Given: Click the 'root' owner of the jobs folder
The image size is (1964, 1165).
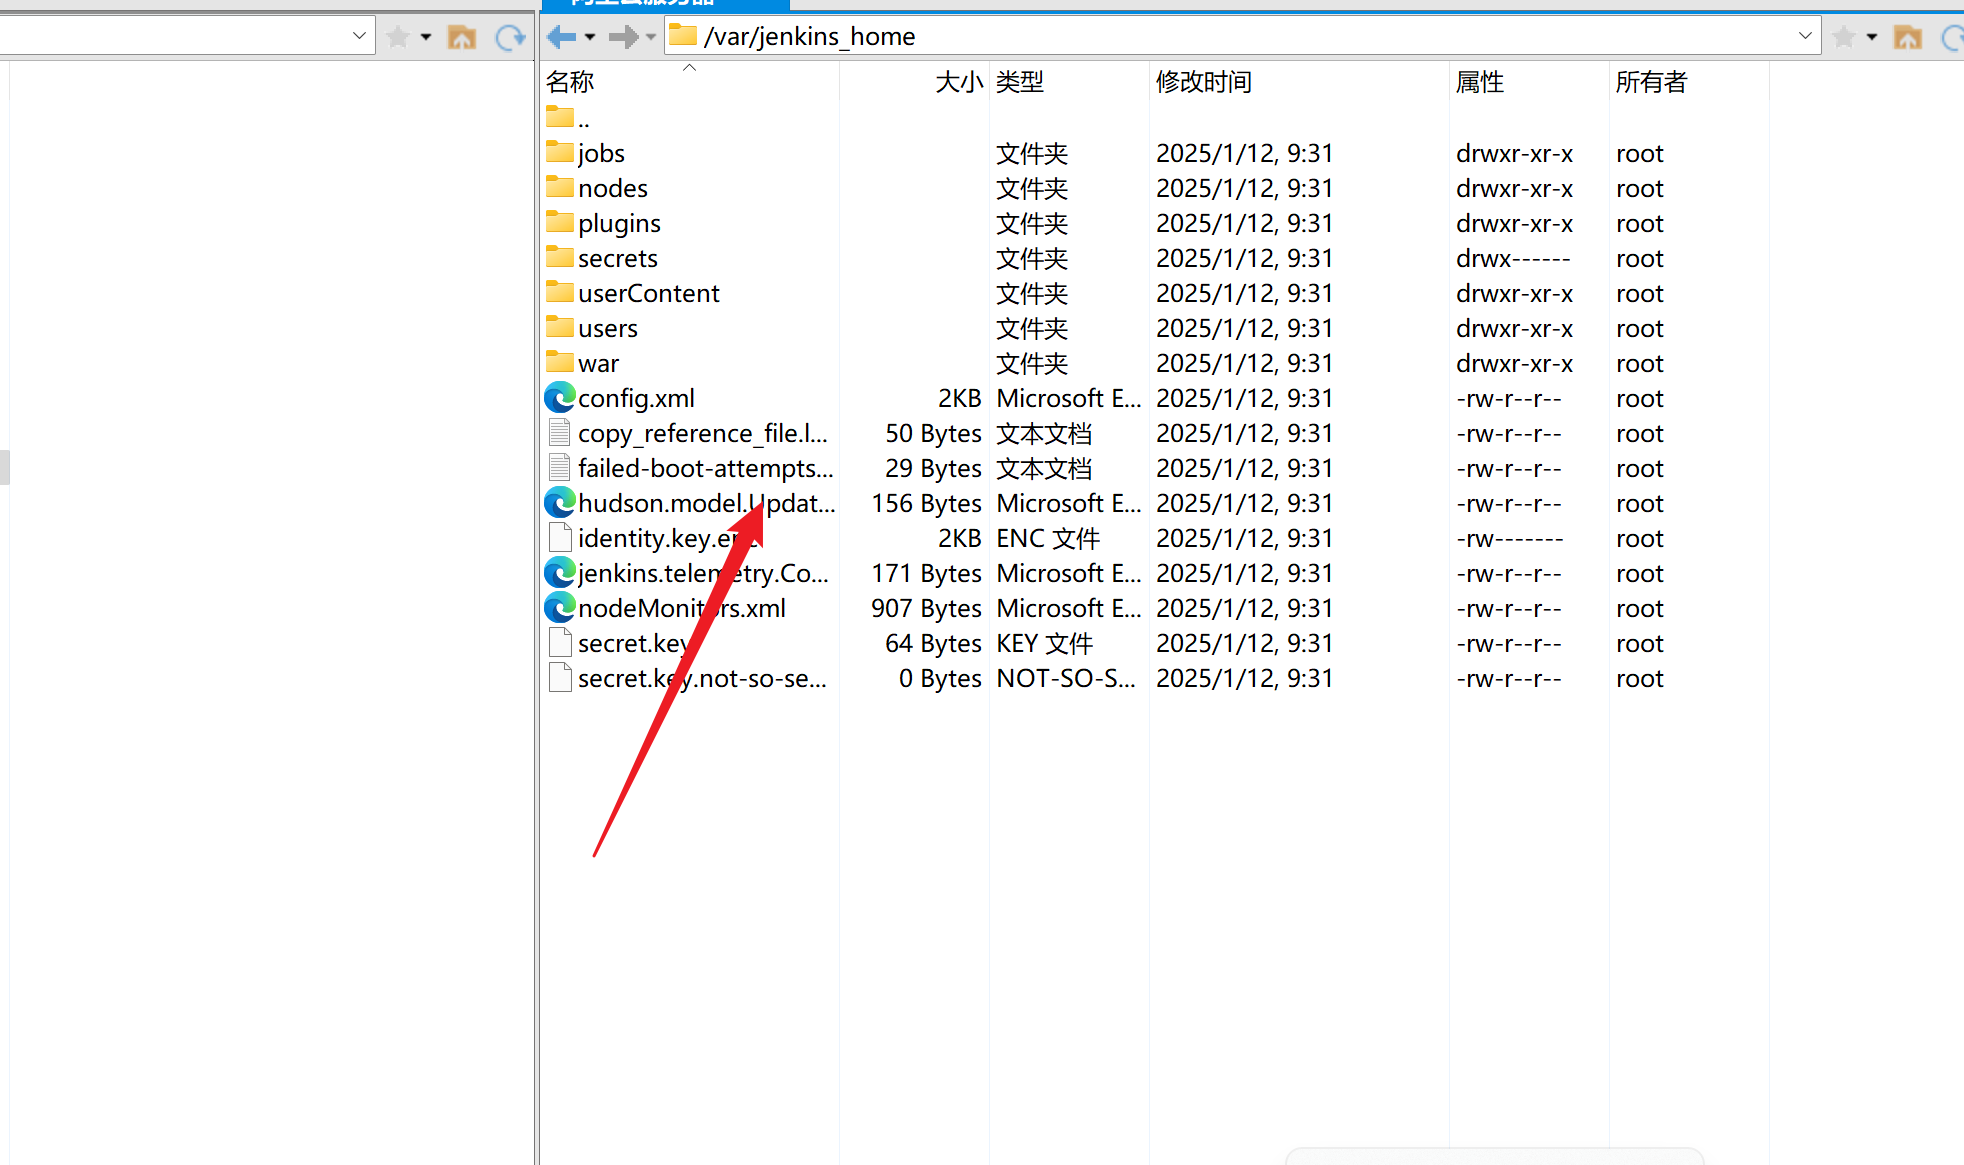Looking at the screenshot, I should click(1640, 153).
